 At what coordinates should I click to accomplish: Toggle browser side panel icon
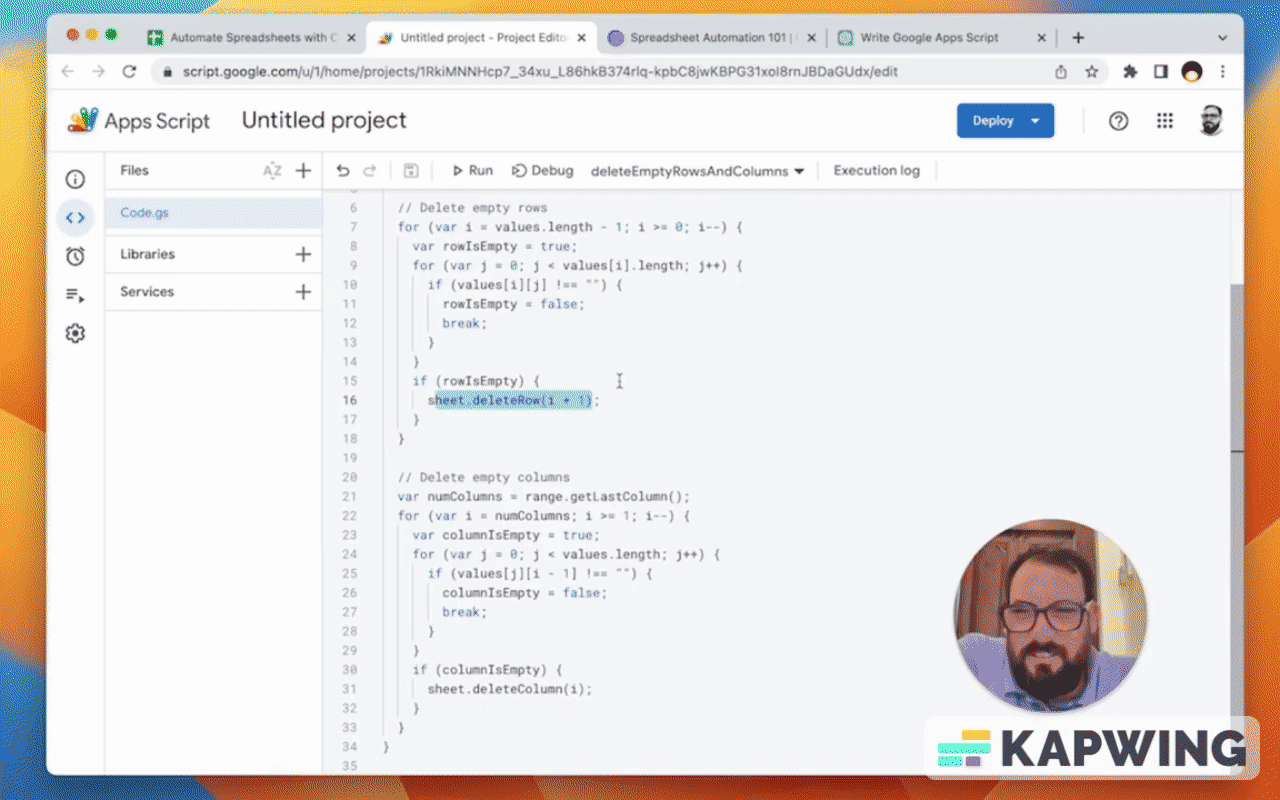click(1161, 72)
